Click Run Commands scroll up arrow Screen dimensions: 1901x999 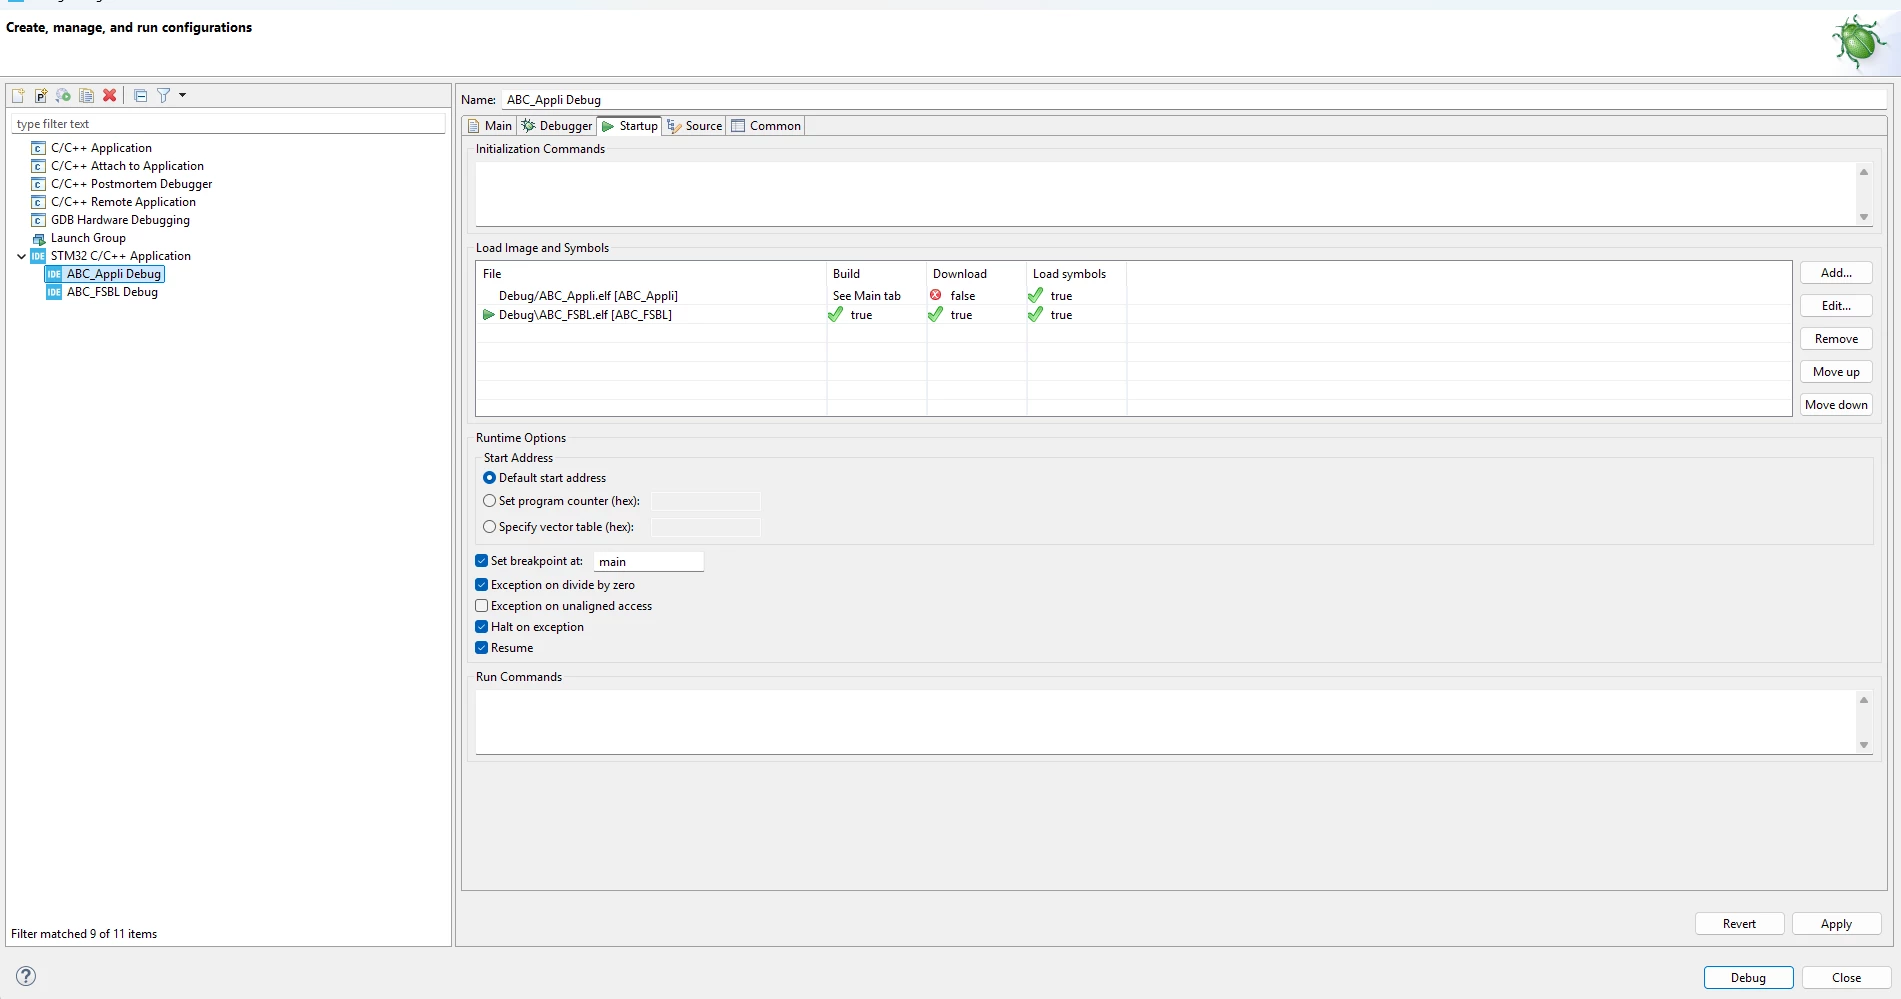coord(1864,700)
